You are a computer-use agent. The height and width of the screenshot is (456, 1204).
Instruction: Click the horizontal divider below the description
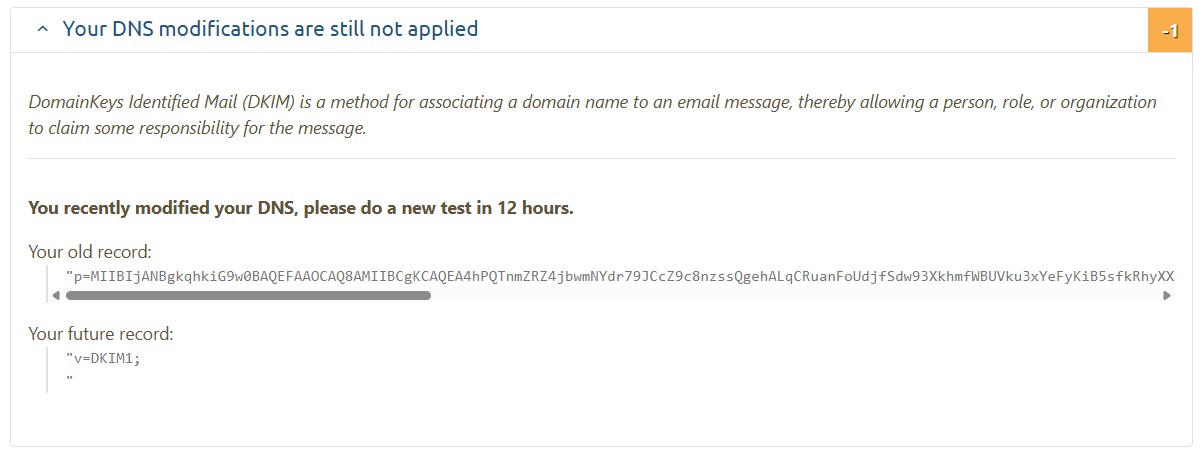pos(601,158)
